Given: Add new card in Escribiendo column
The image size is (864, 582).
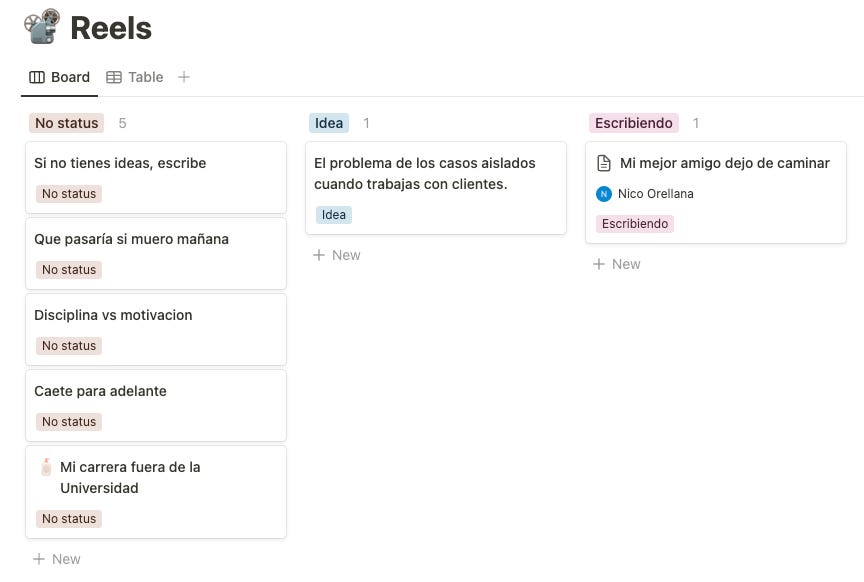Looking at the screenshot, I should [x=617, y=264].
